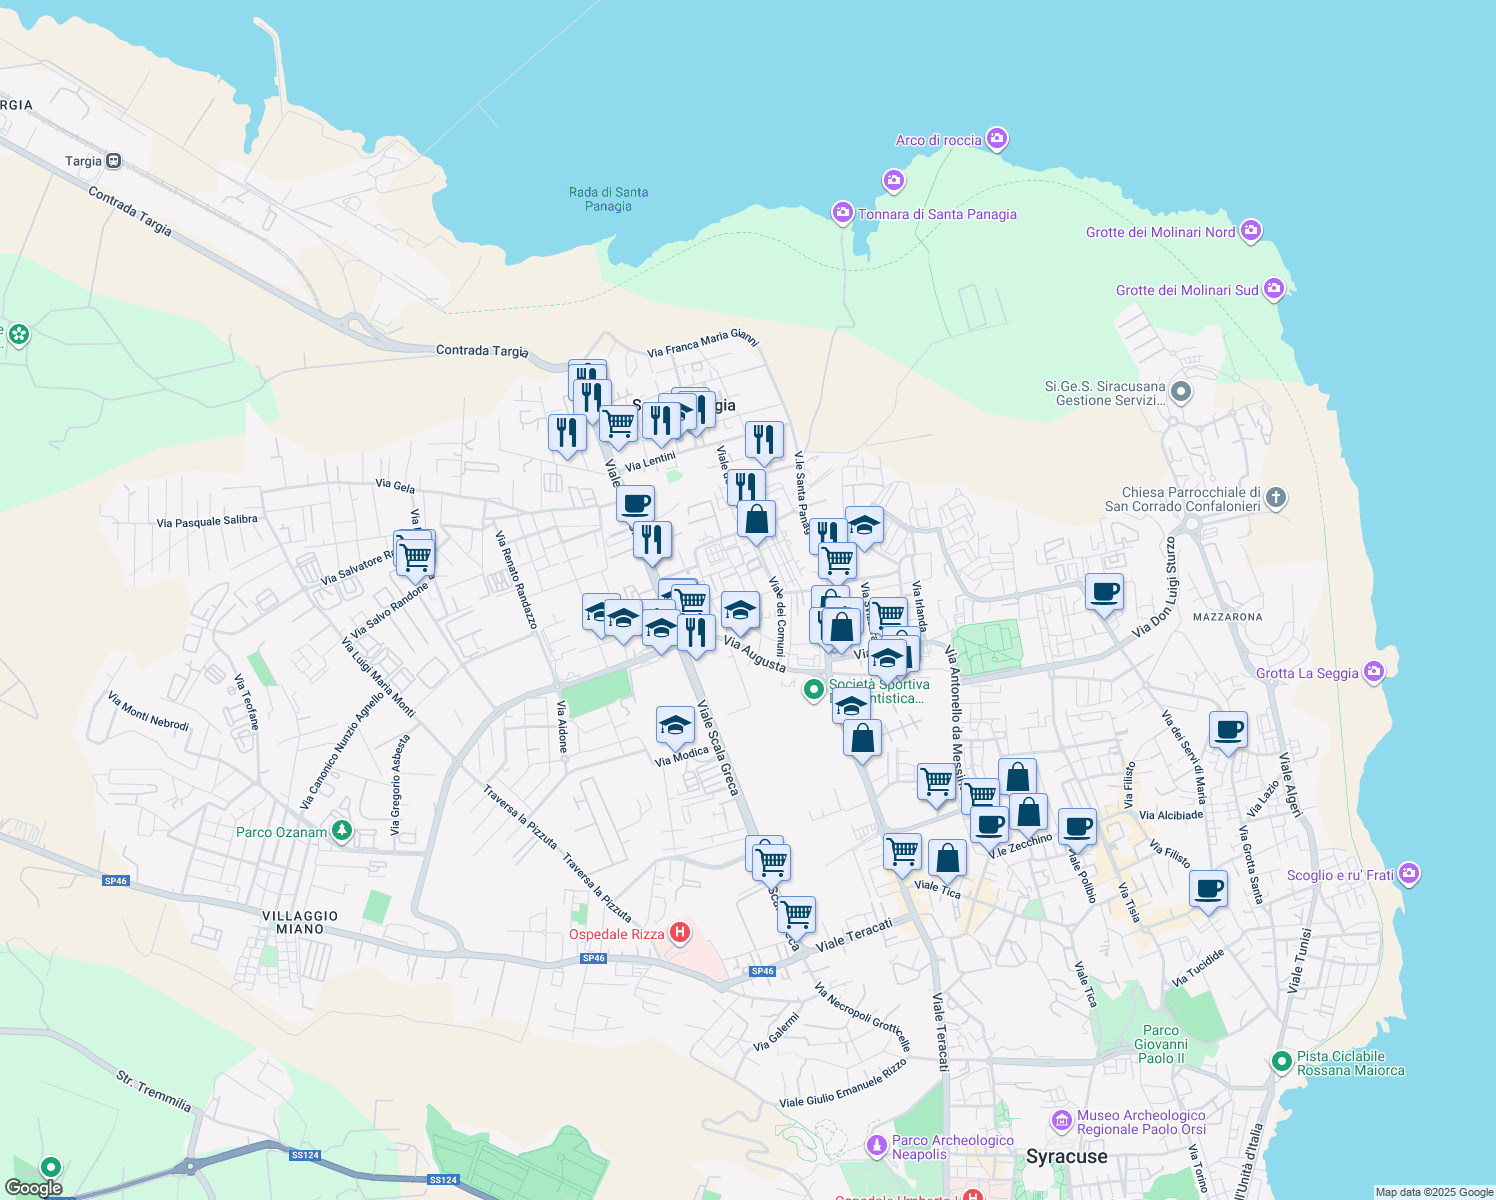Click the Google logo in the corner
The image size is (1496, 1200).
coord(33,1187)
